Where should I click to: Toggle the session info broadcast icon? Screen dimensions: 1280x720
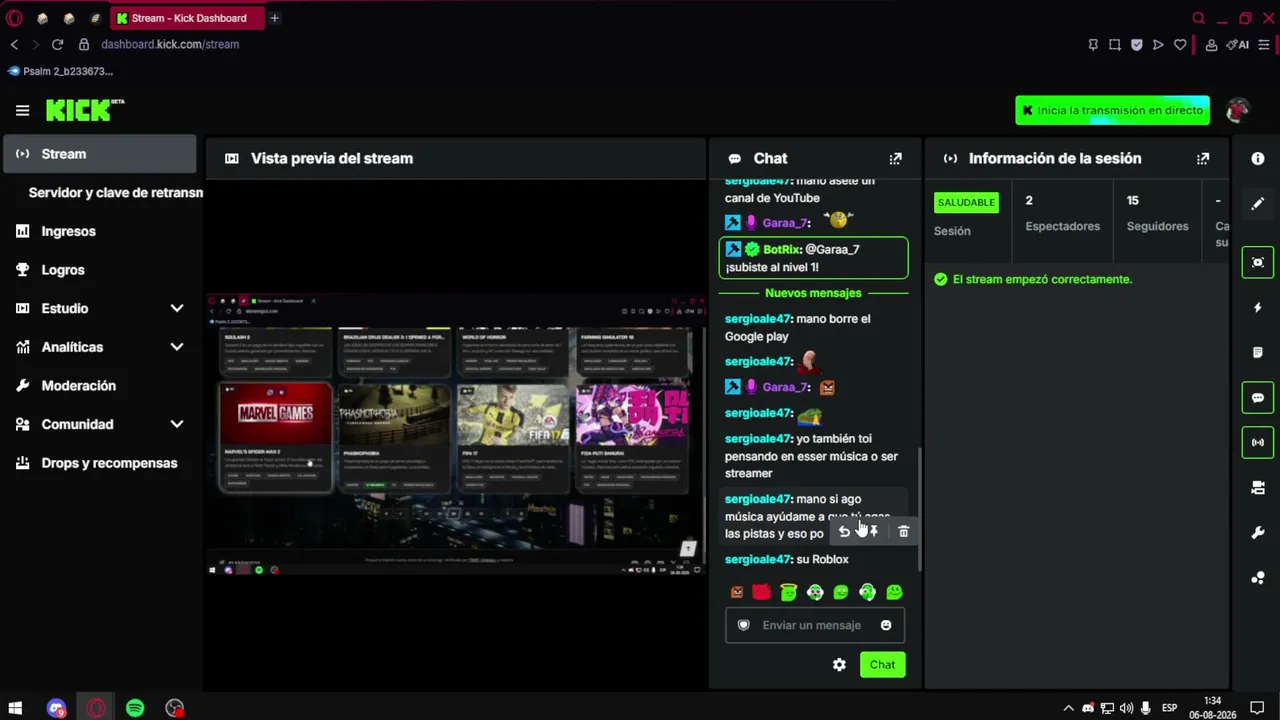coord(1258,442)
